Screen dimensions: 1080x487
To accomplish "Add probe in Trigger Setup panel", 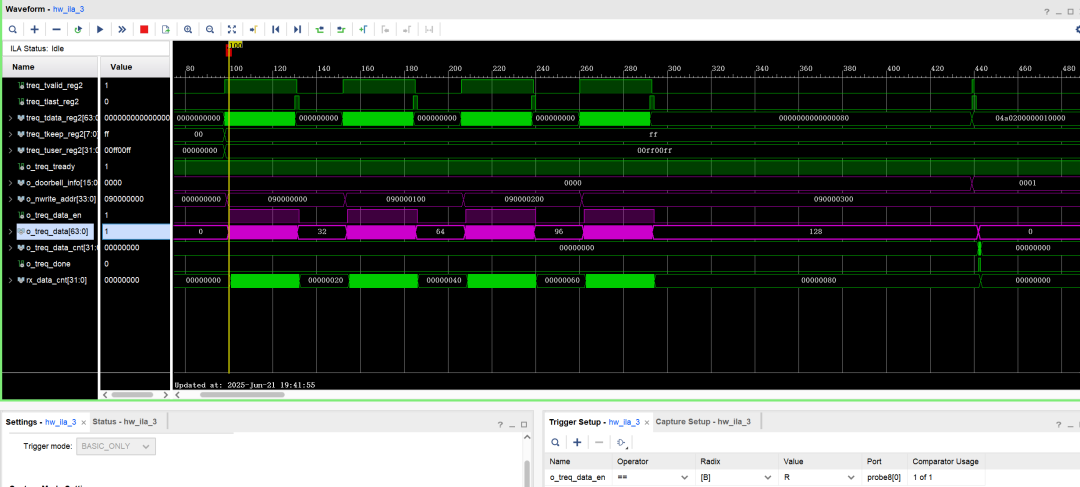I will [x=577, y=442].
